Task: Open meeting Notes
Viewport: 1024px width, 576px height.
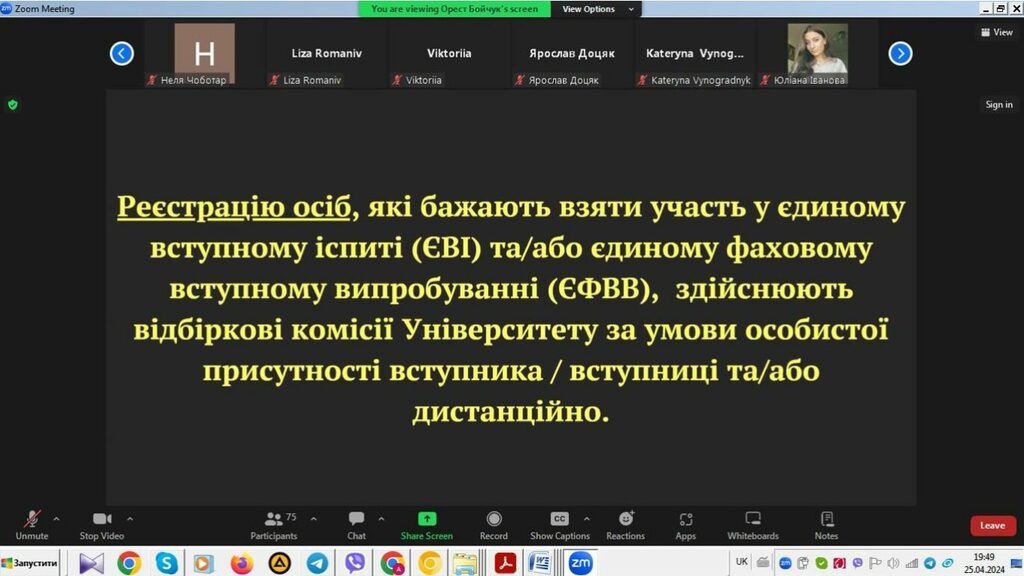Action: [827, 523]
